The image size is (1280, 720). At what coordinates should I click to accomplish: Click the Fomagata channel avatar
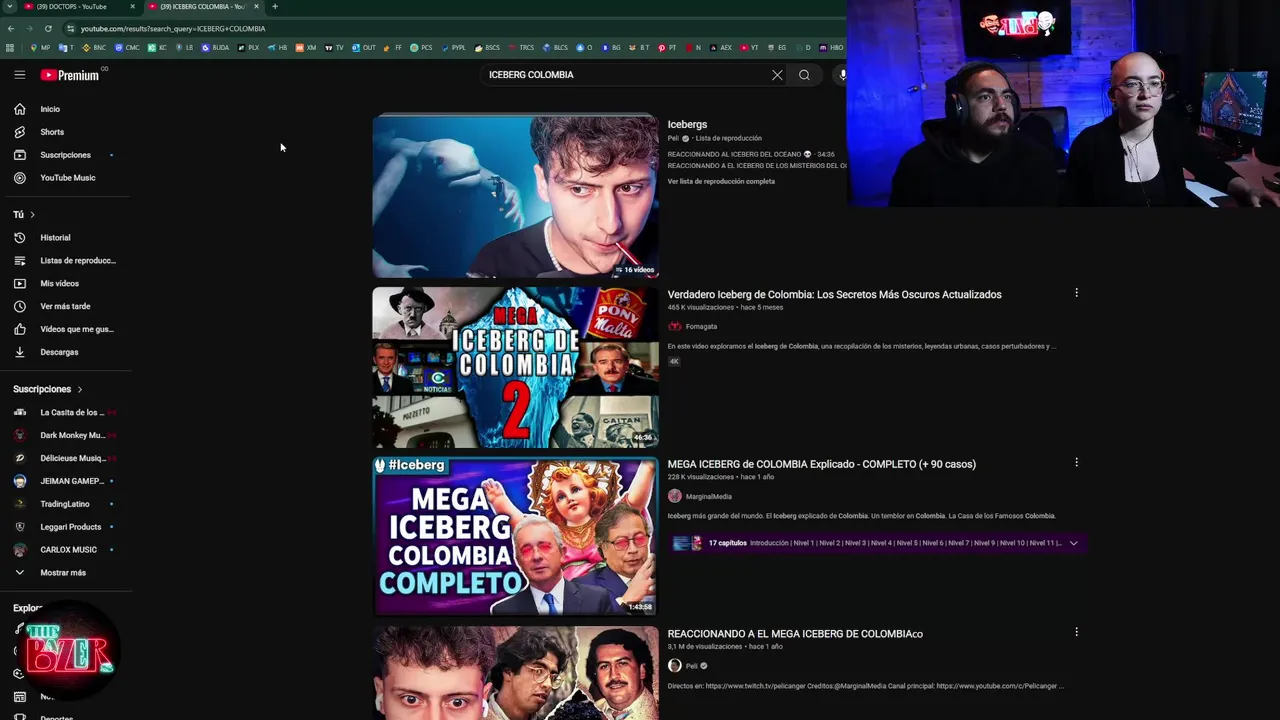coord(675,326)
